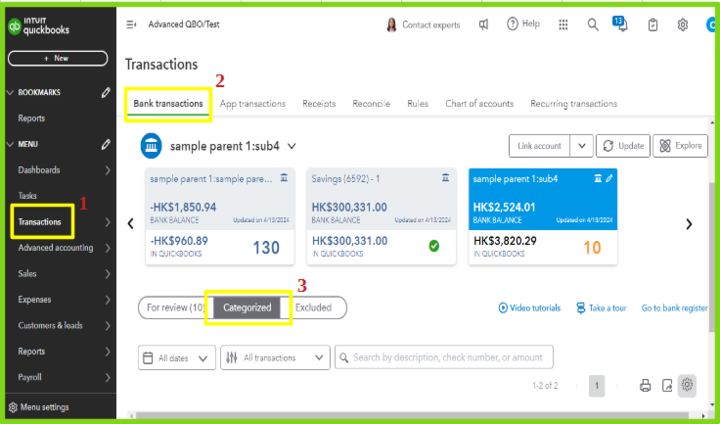Screen dimensions: 720x424
Task: Open Tasks in the sidebar
Action: 28,196
